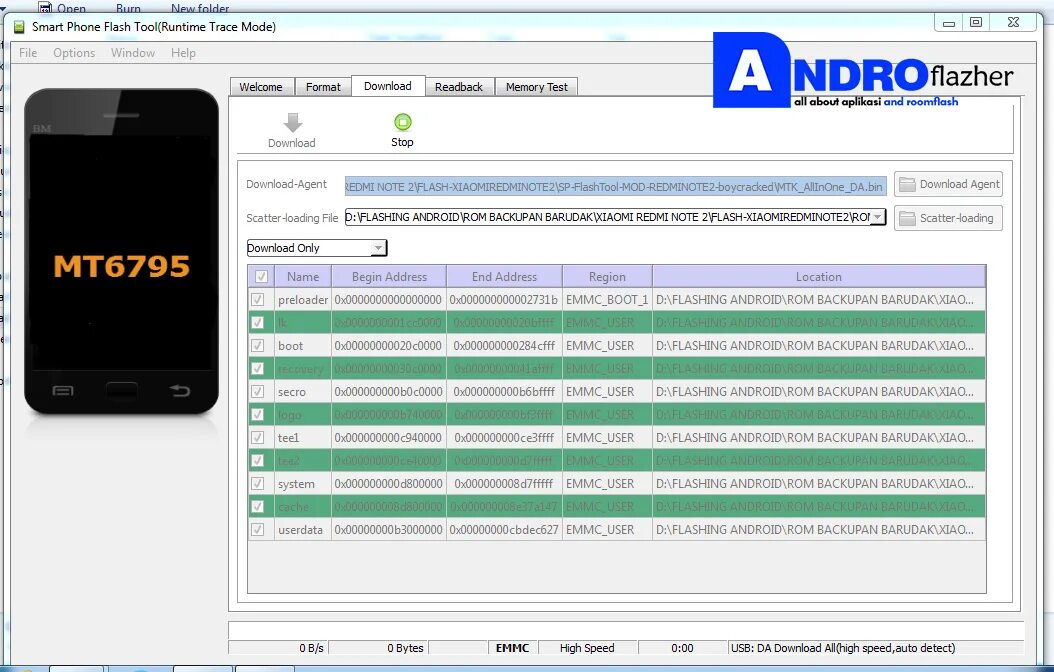Click Open in the background window toolbar
Screen dimensions: 1054x672
(71, 9)
